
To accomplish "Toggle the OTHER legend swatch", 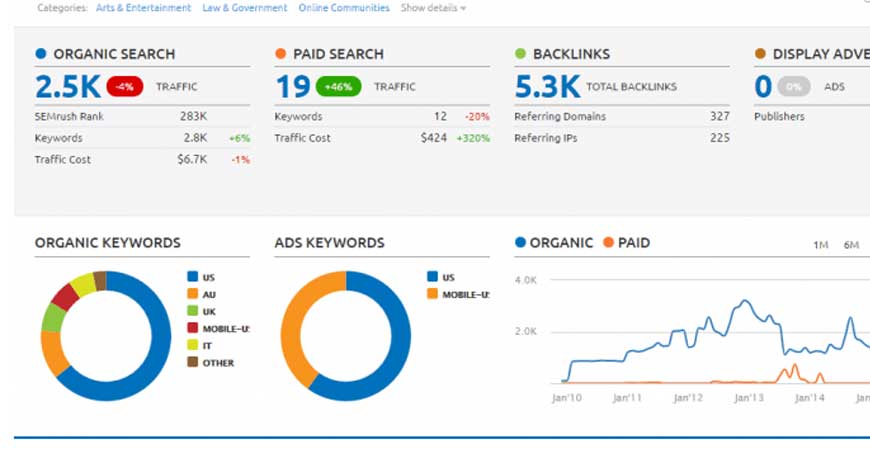I will (193, 363).
